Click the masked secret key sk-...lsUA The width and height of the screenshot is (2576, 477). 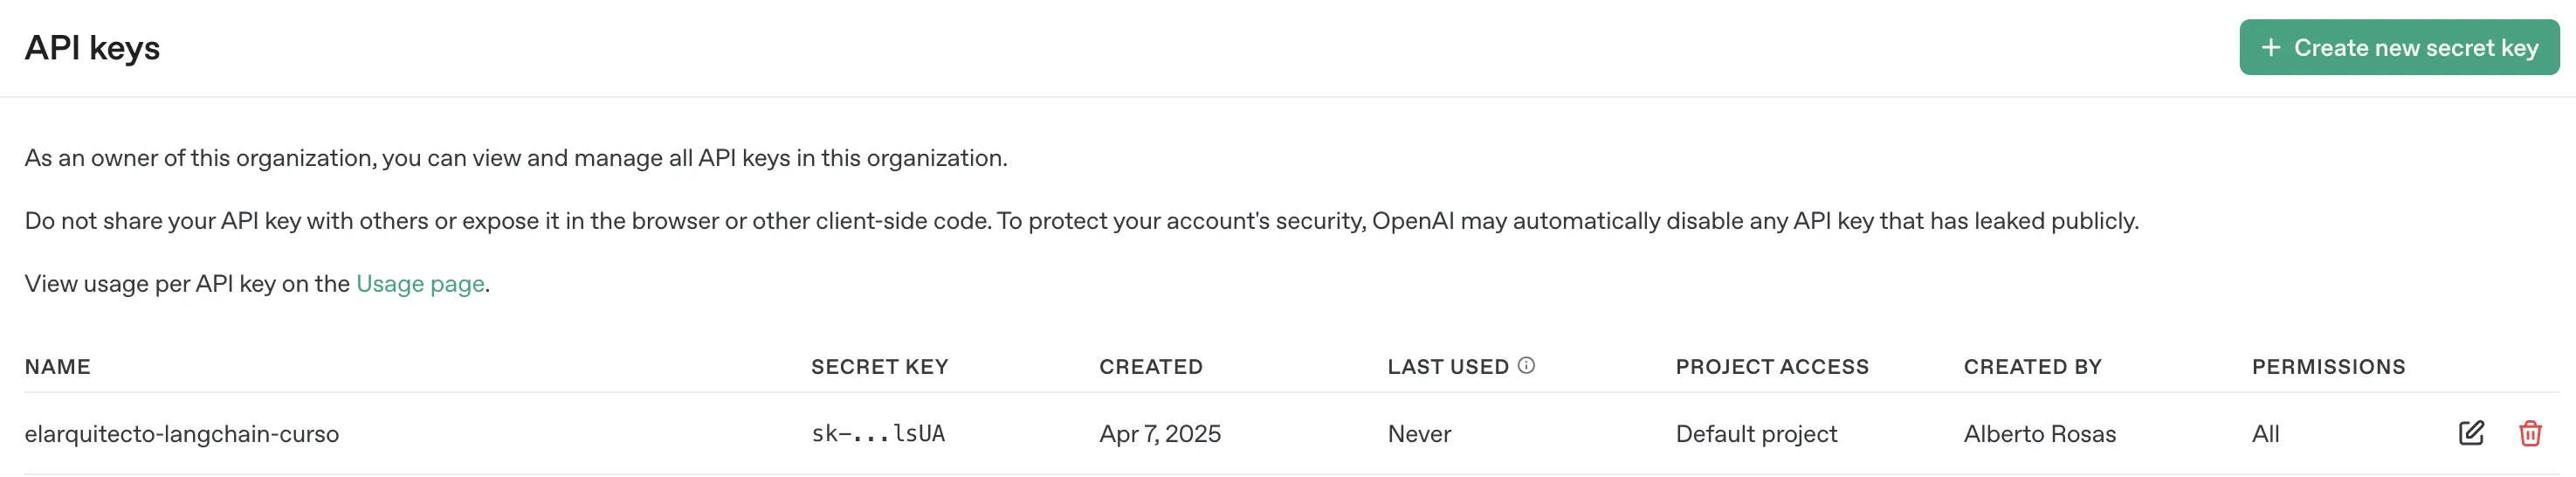pyautogui.click(x=878, y=434)
